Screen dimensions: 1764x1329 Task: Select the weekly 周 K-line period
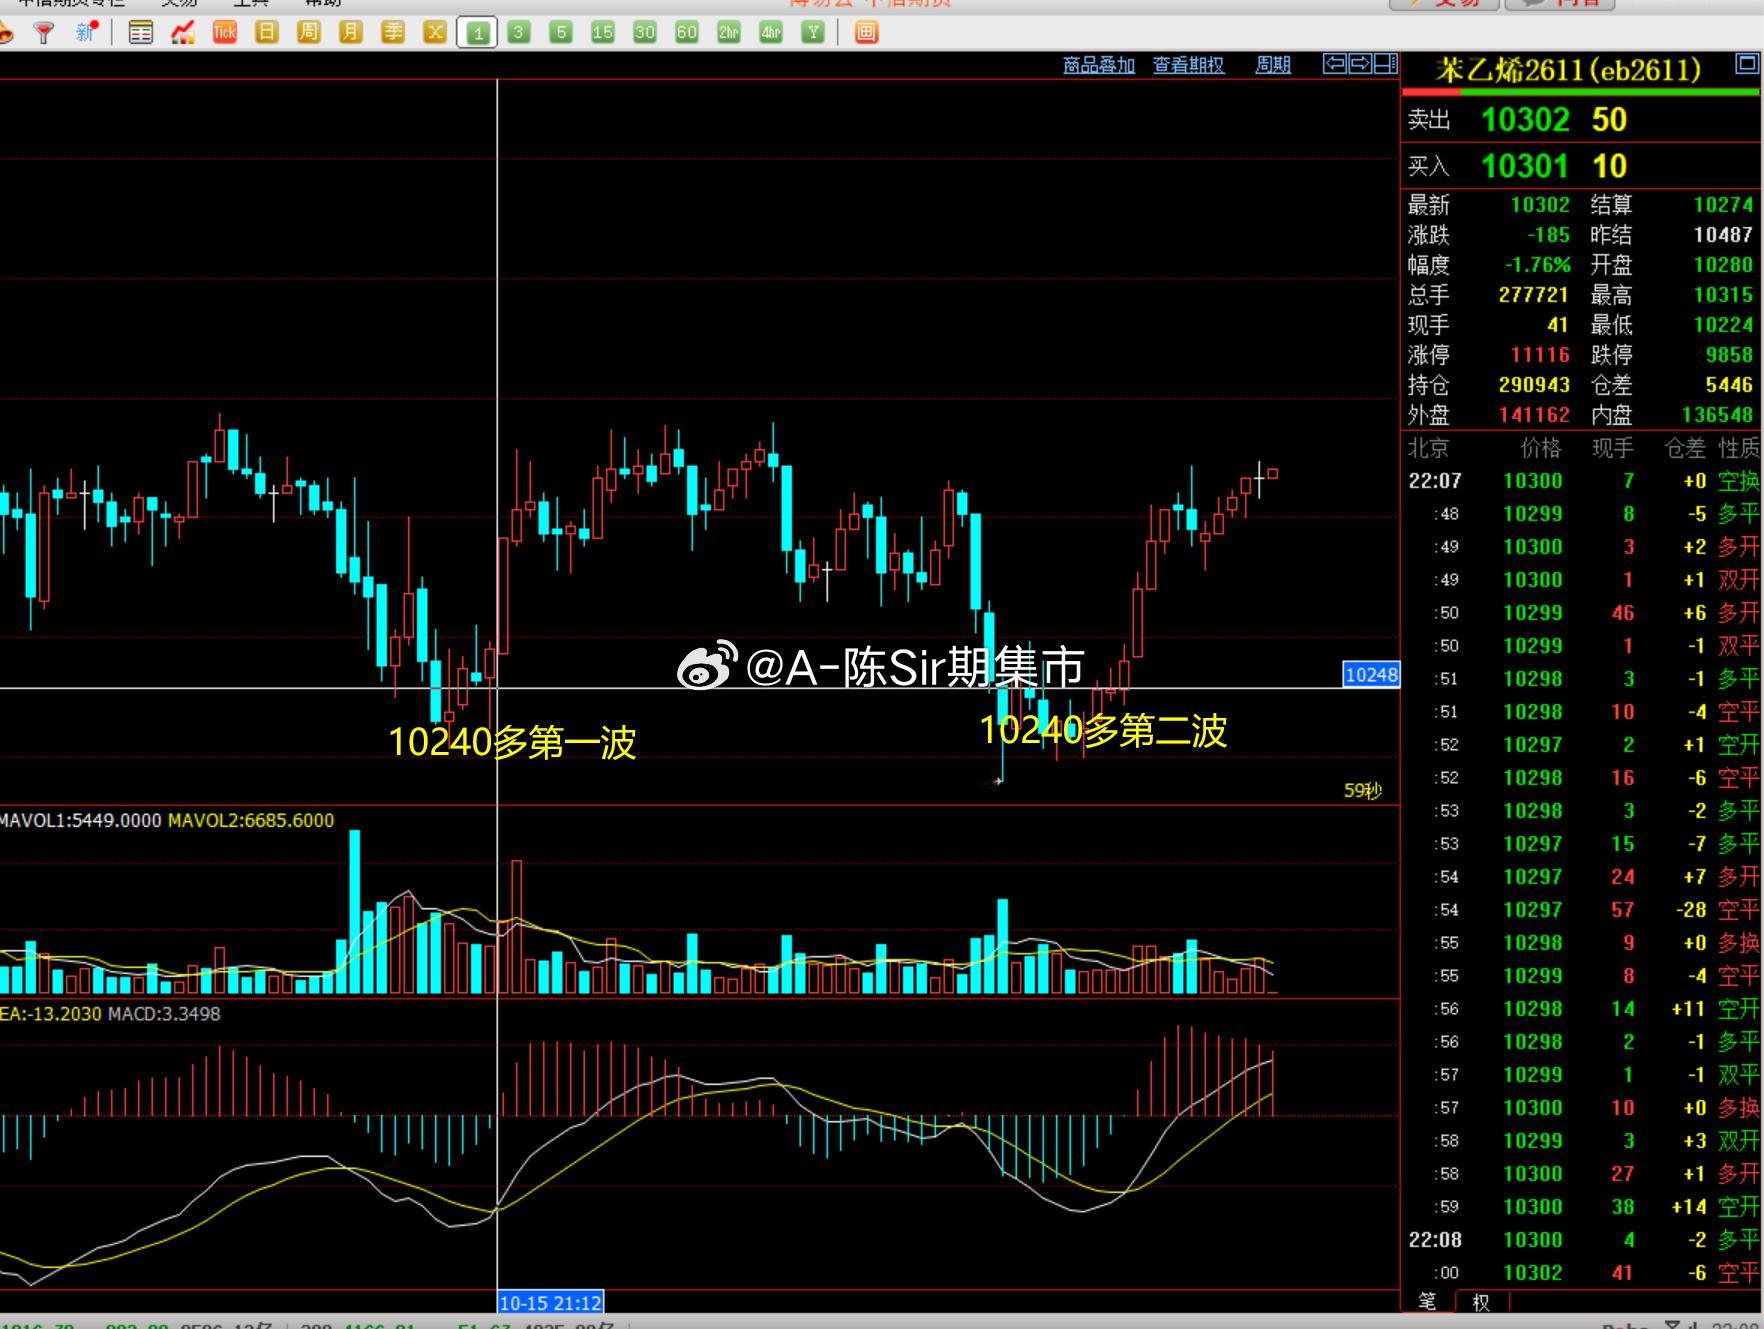click(309, 33)
